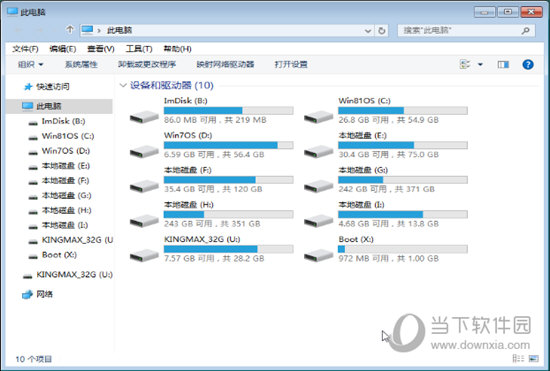Click the ImDisk (B:) usage bar
This screenshot has width=550, height=371.
coord(228,111)
